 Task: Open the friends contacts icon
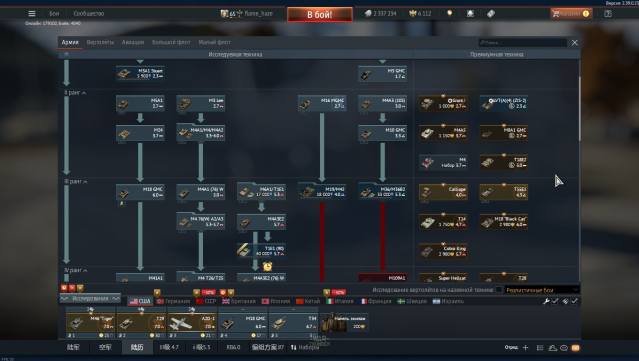[552, 348]
